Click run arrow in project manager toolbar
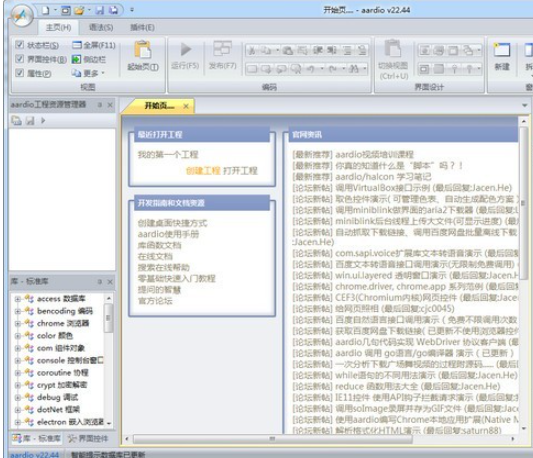 tap(43, 120)
